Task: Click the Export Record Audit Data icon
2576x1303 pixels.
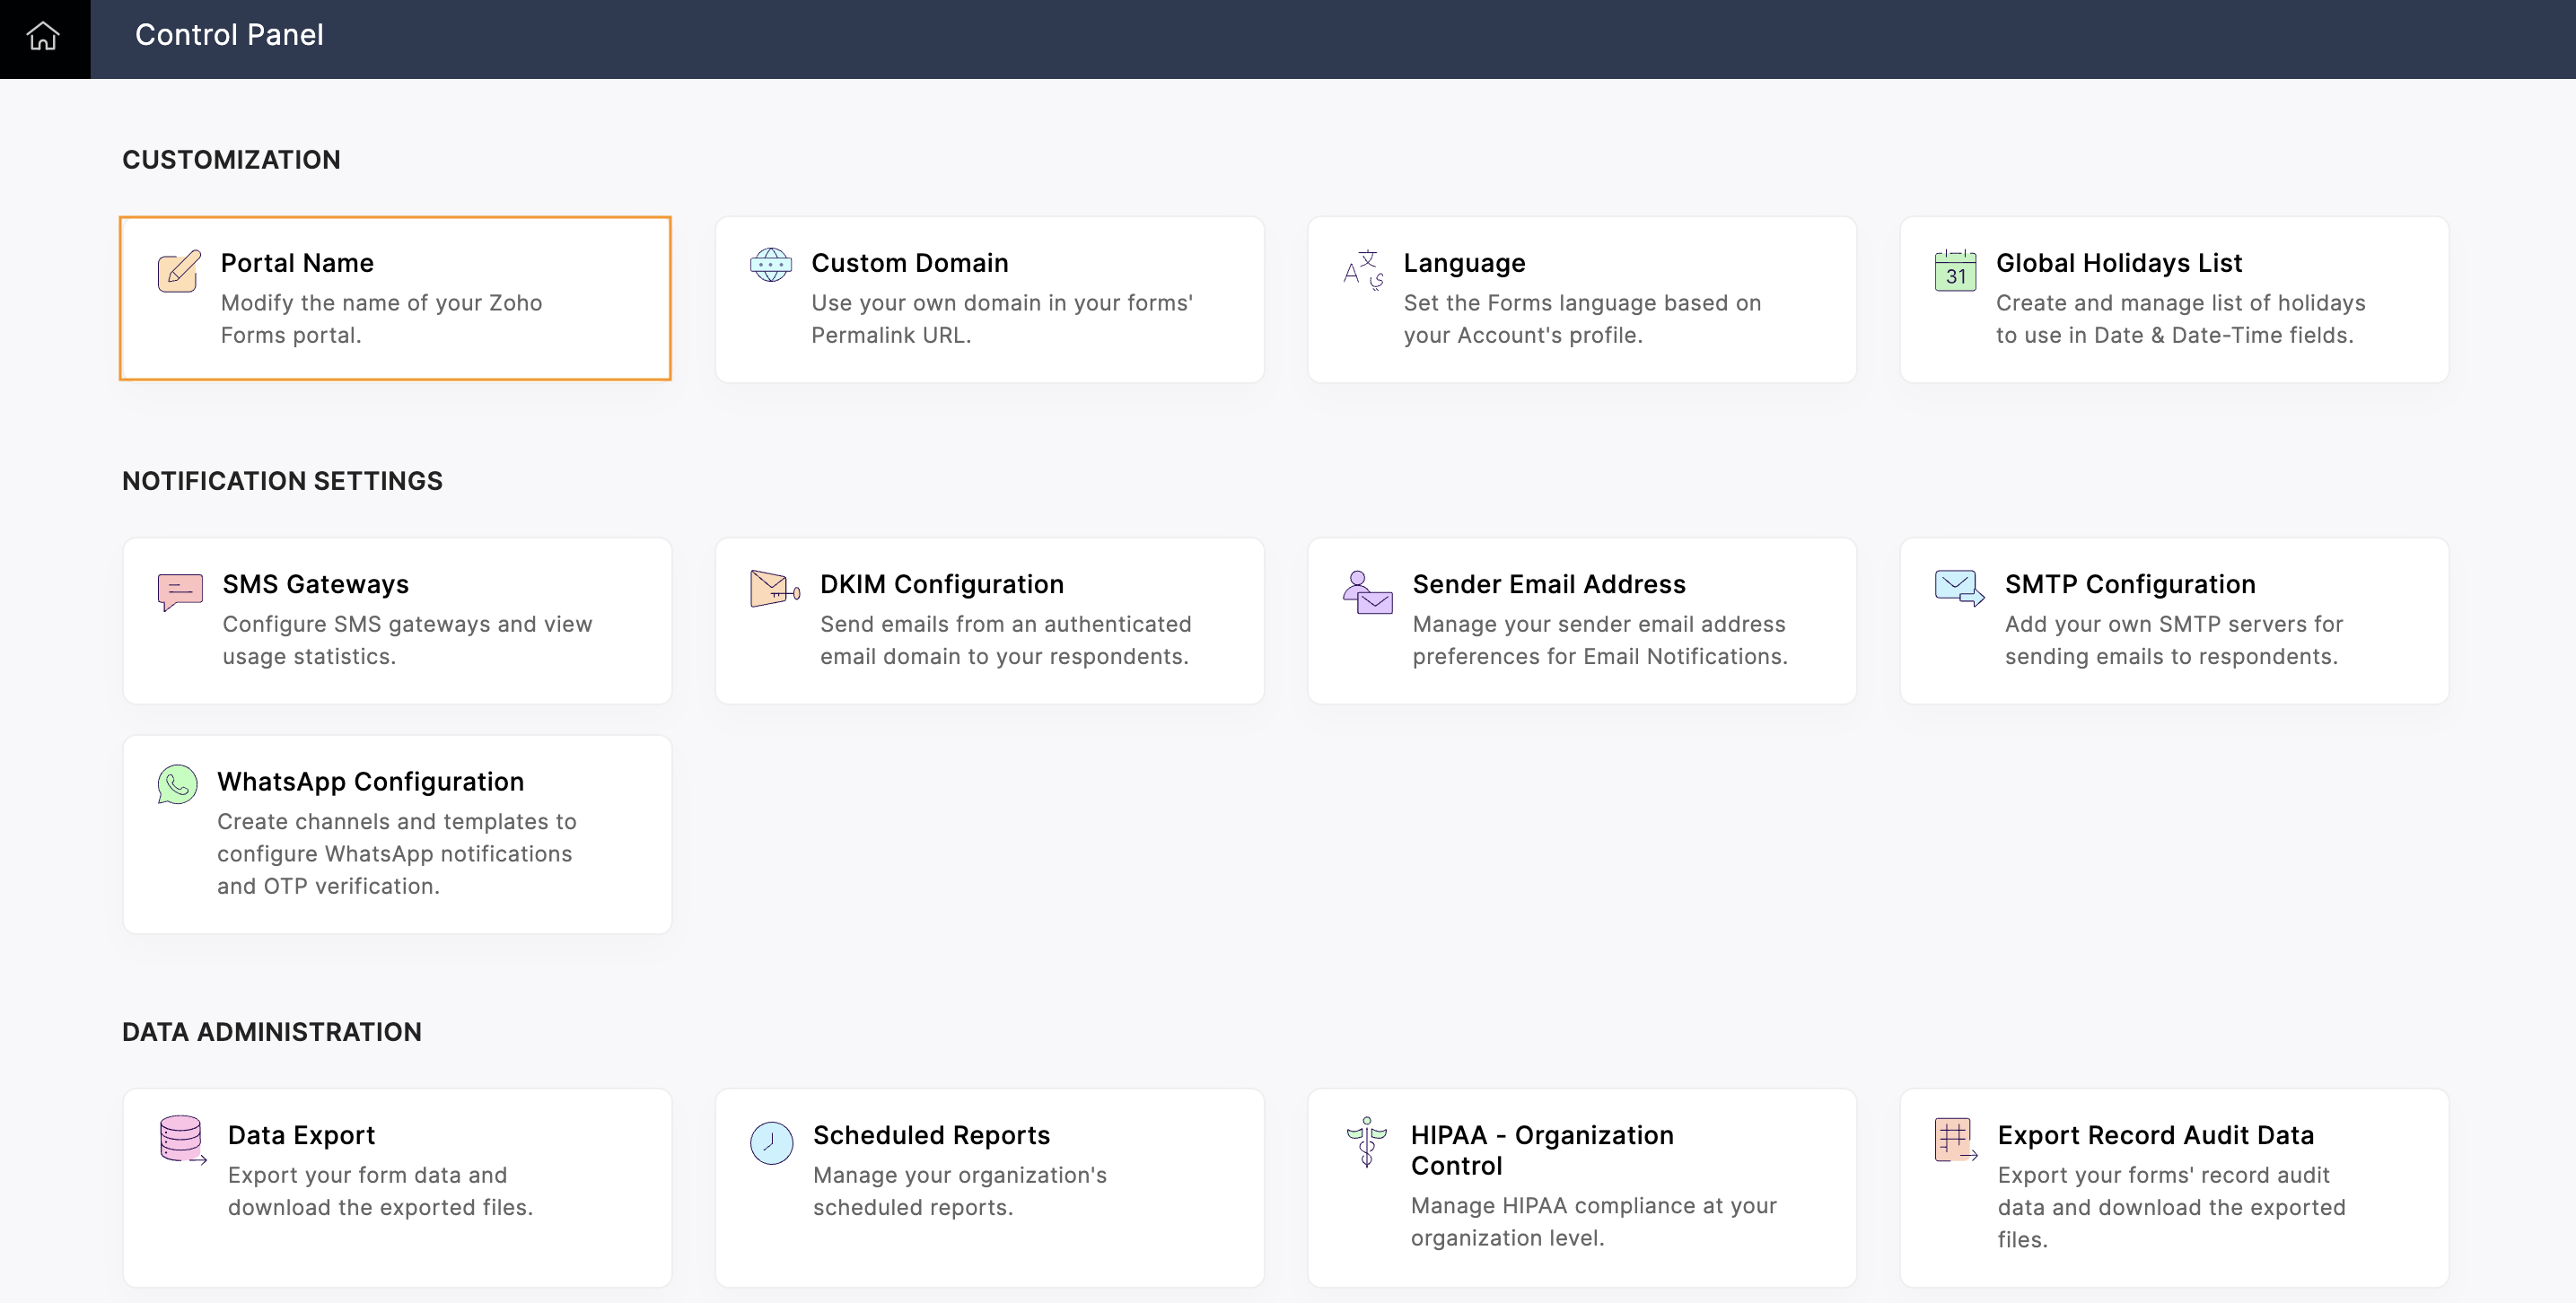Action: 1955,1140
